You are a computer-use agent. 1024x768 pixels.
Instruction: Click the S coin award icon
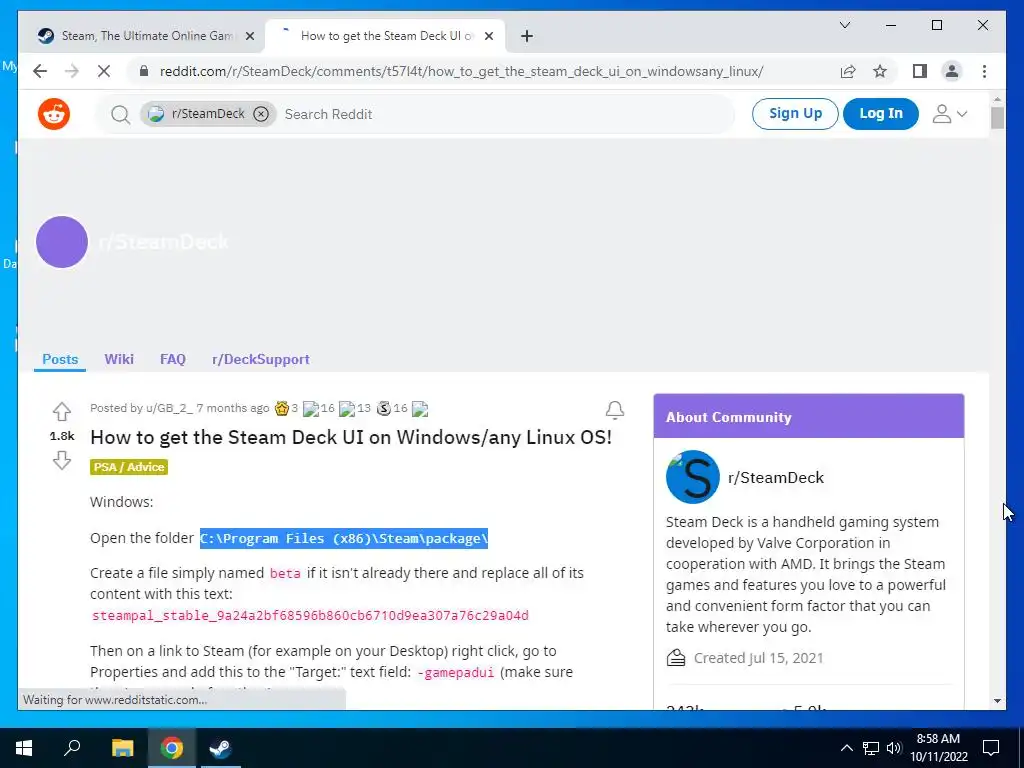384,408
